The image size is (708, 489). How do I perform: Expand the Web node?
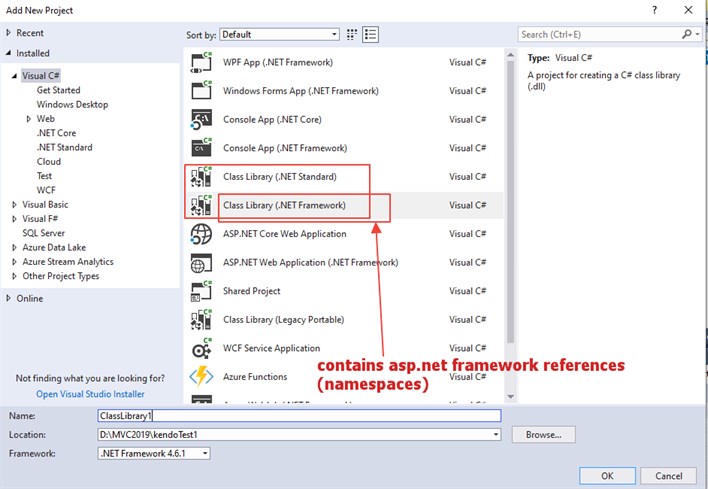click(x=28, y=119)
